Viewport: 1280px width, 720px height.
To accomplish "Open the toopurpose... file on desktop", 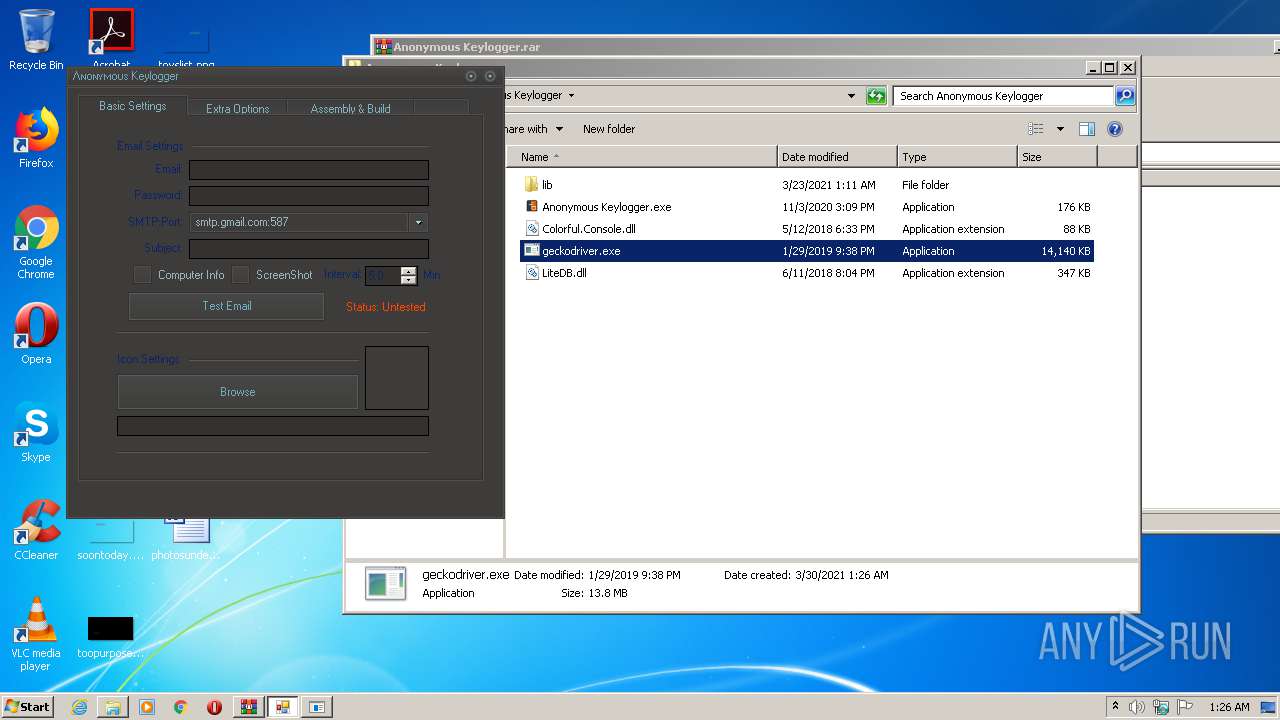I will 110,638.
